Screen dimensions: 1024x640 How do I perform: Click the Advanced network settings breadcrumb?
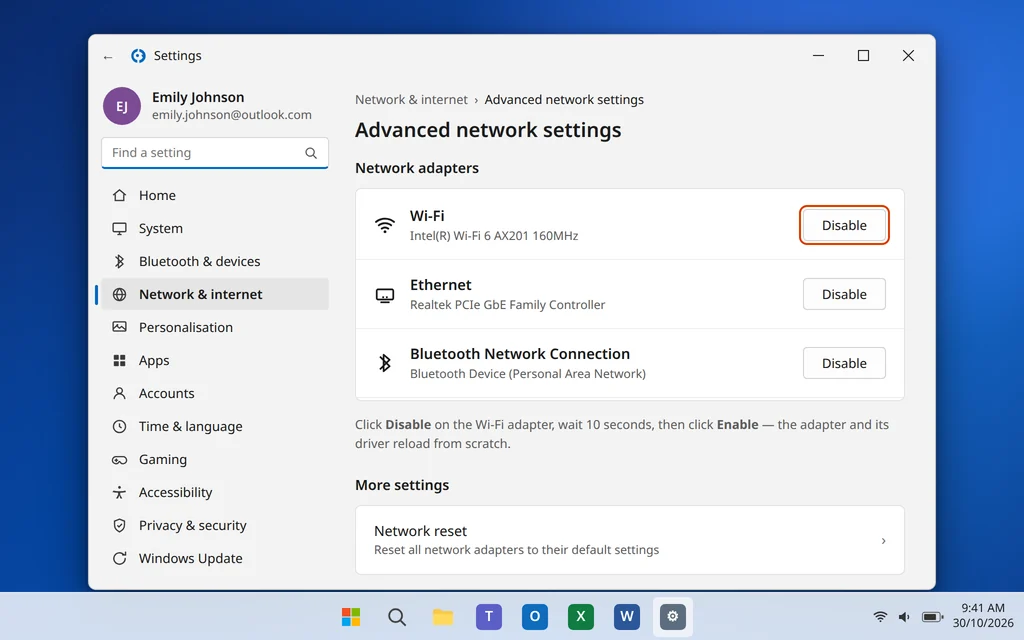point(564,100)
